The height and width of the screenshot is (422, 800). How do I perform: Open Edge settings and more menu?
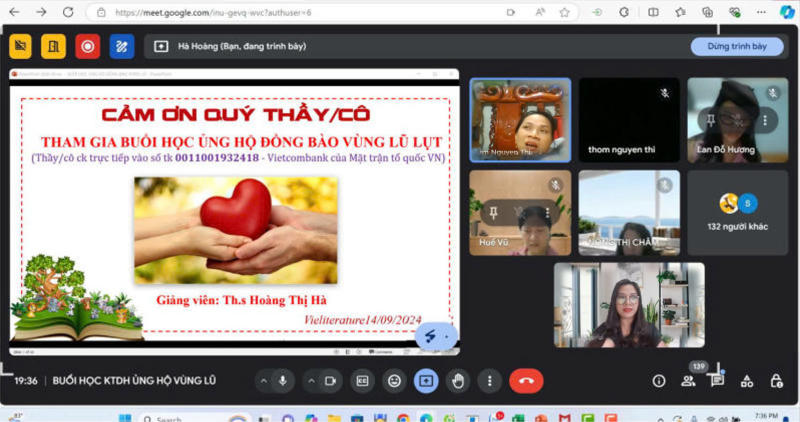761,12
